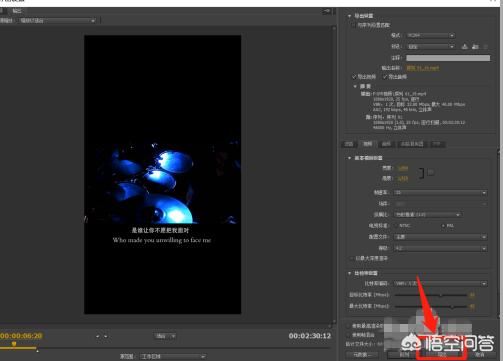Click the set in point icon
The image size is (503, 361).
[x=97, y=336]
